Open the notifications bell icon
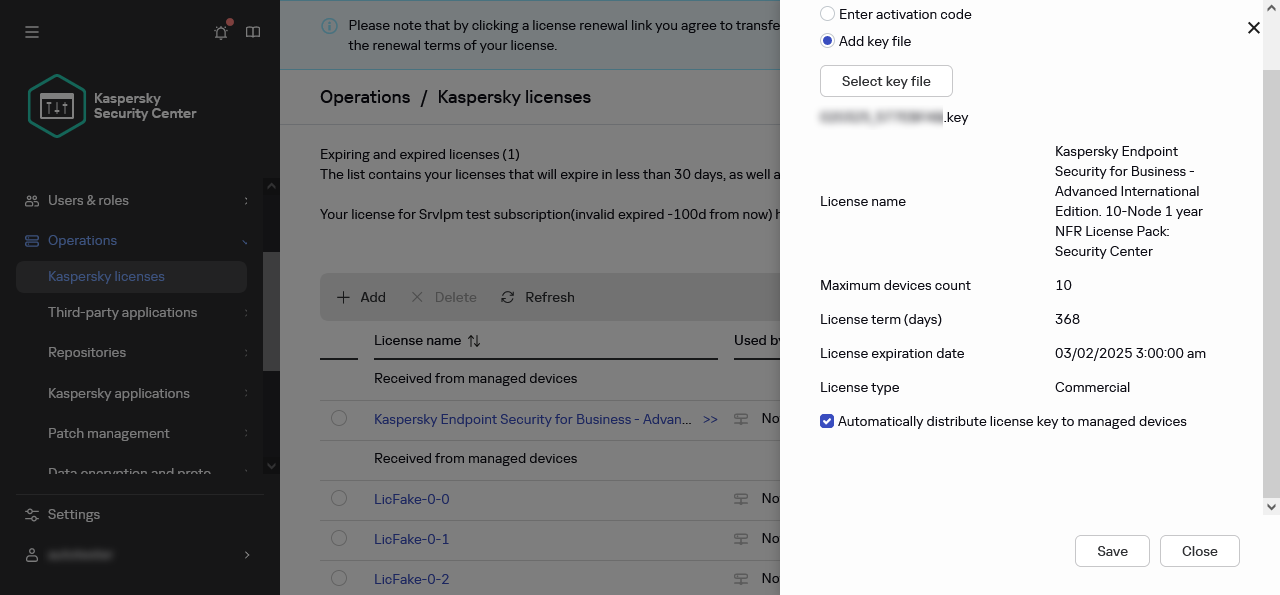The image size is (1280, 595). [x=221, y=32]
